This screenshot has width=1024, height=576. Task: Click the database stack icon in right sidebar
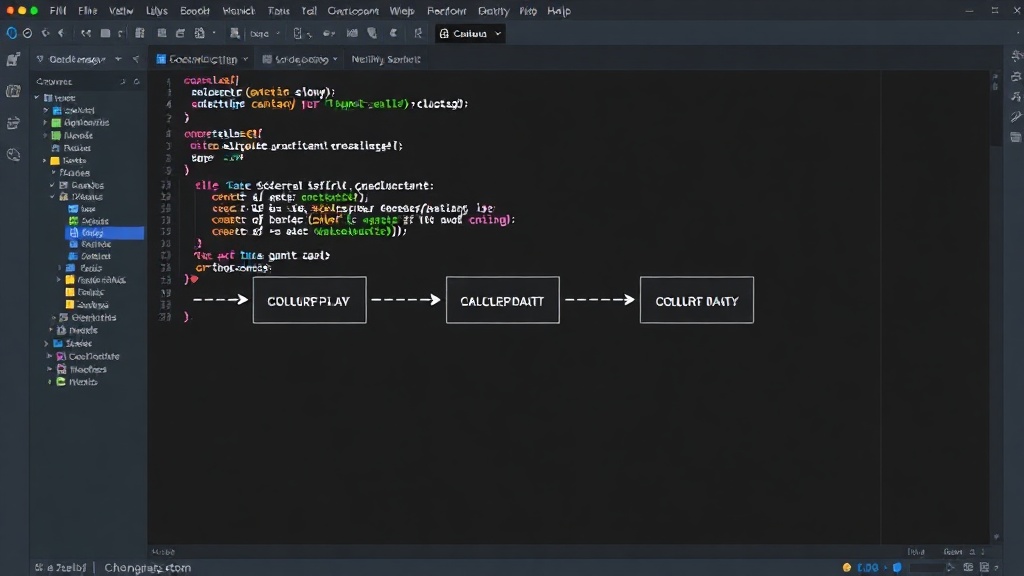point(1016,137)
